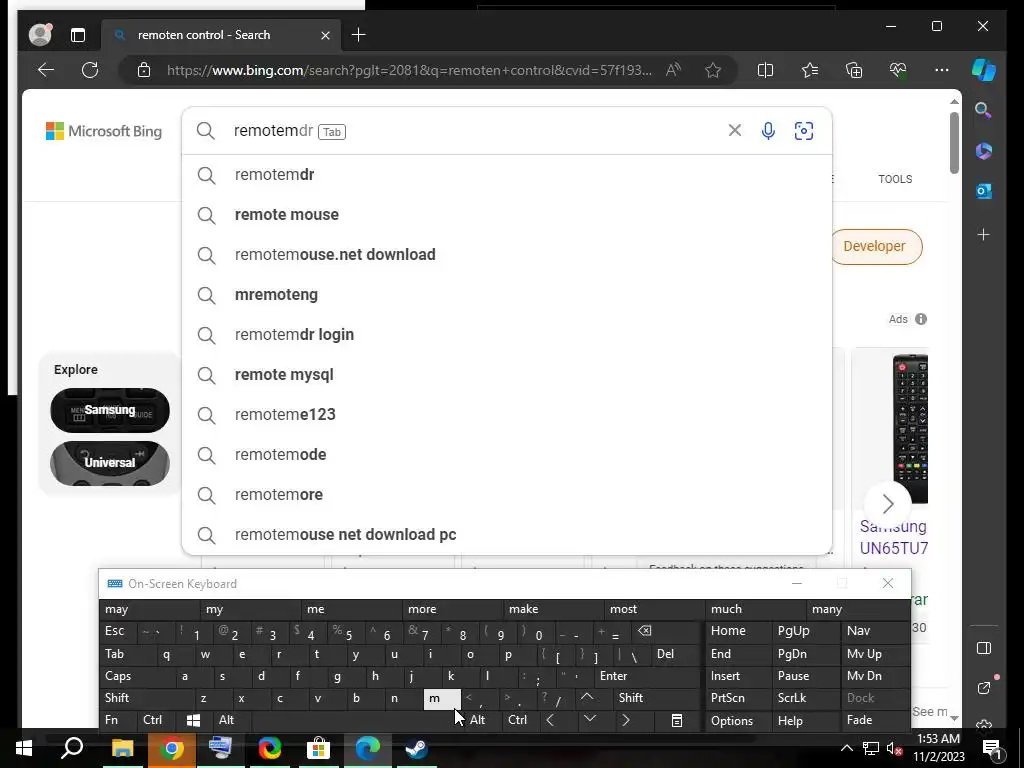Open Copilot sidebar icon
The image size is (1024, 768).
coord(984,70)
